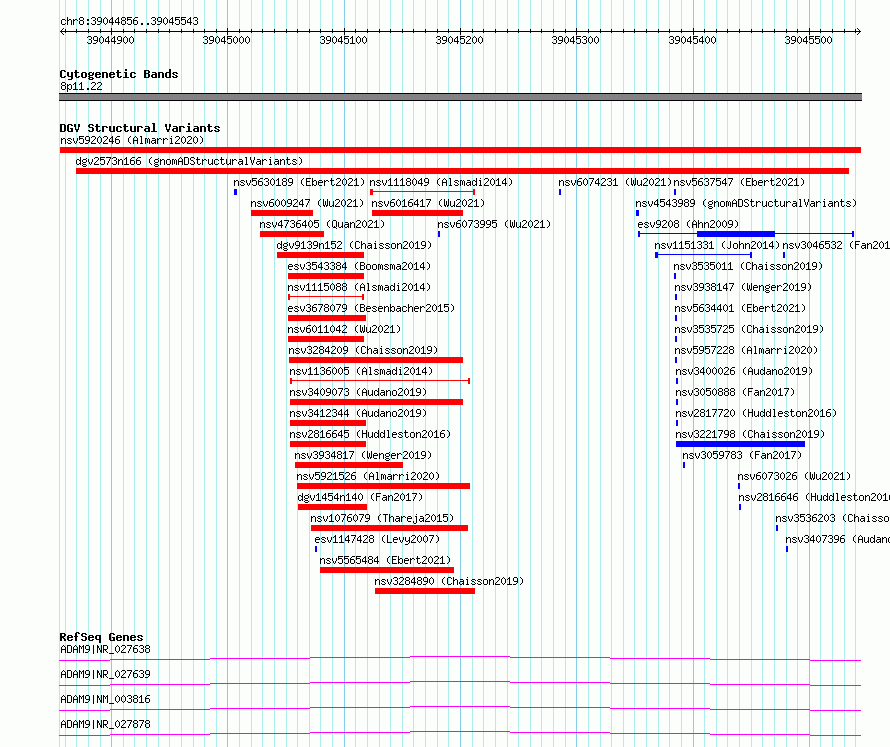Click the ruler at position 39045300

(576, 40)
